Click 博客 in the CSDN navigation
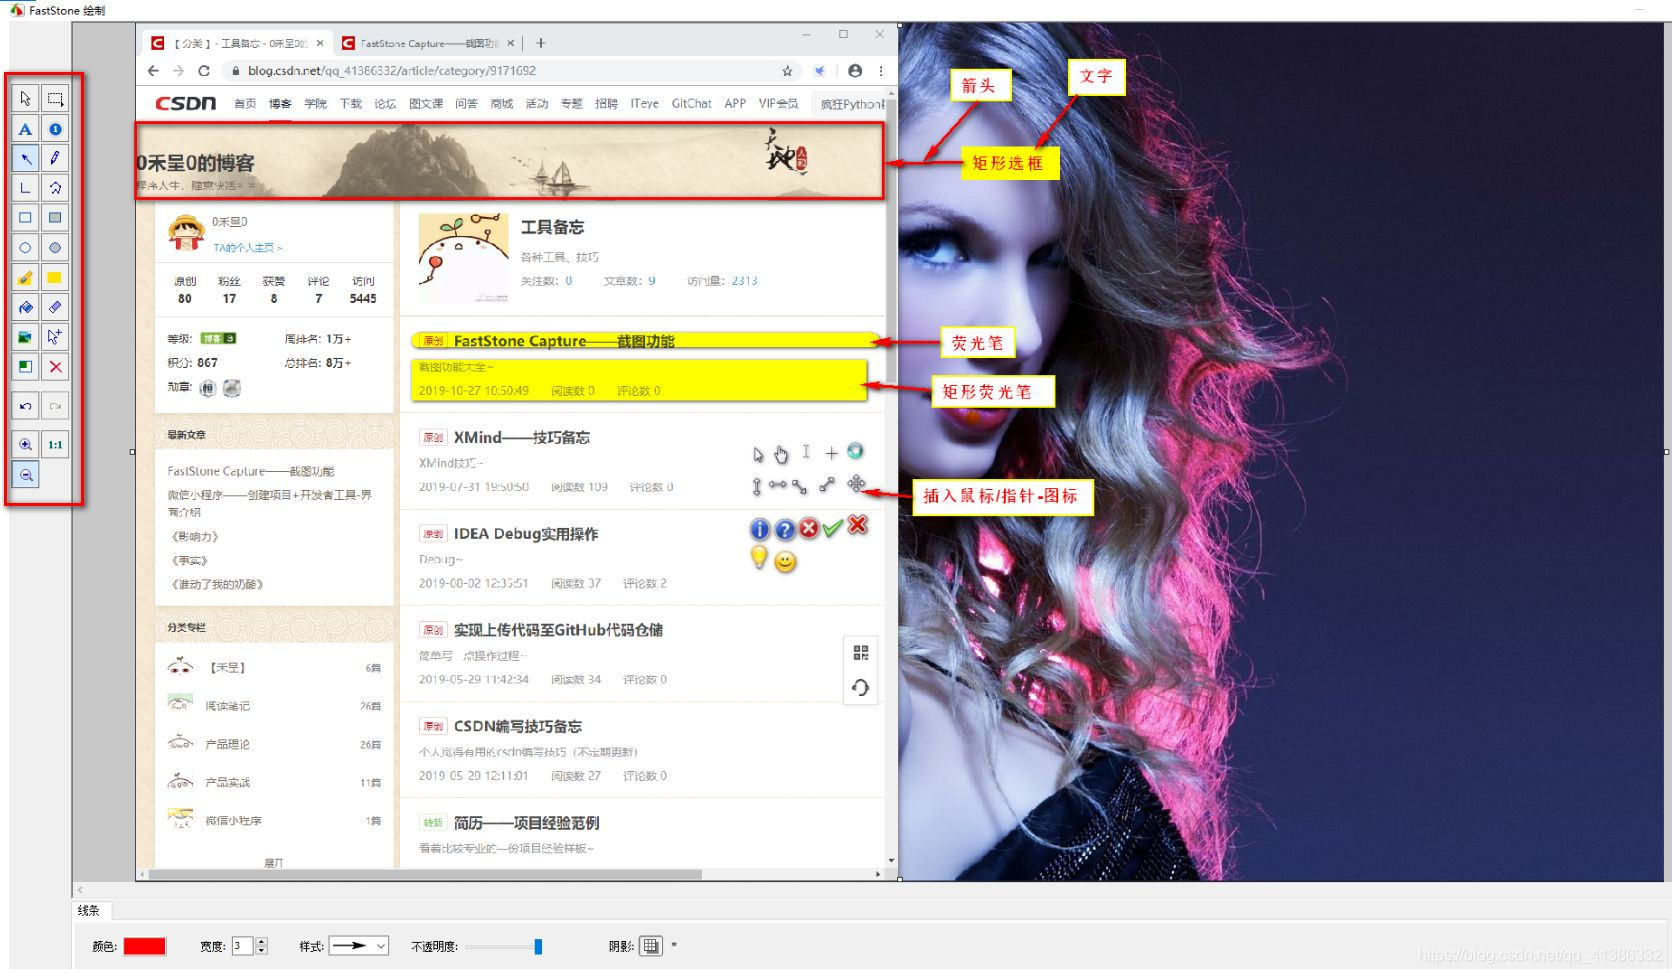This screenshot has height=974, width=1672. click(x=280, y=104)
